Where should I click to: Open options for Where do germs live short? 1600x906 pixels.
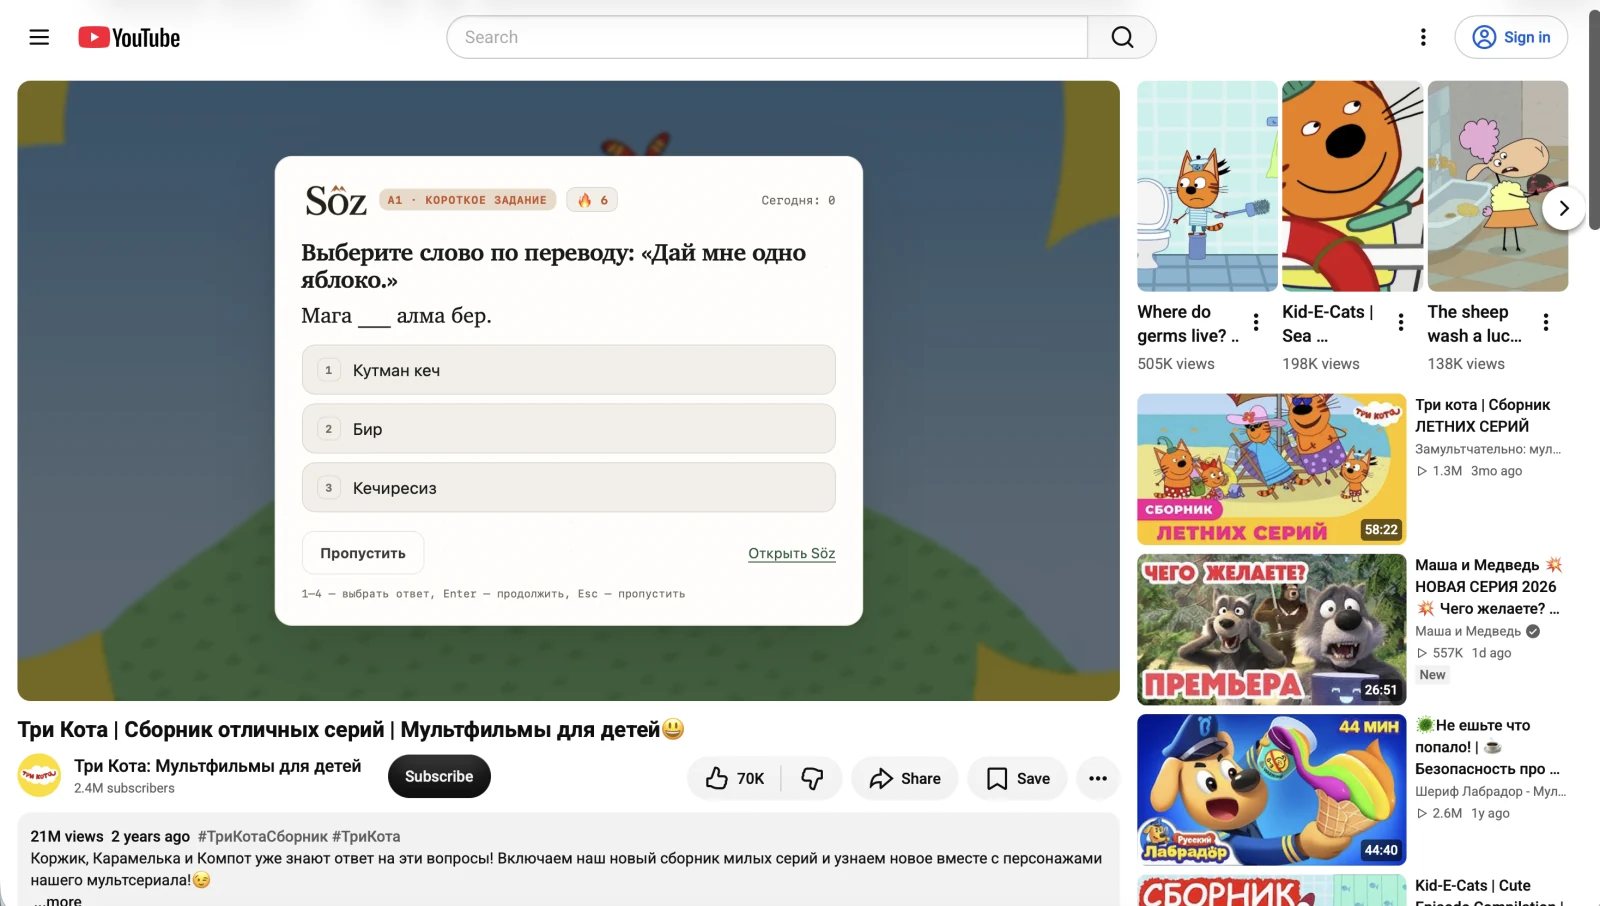tap(1256, 322)
